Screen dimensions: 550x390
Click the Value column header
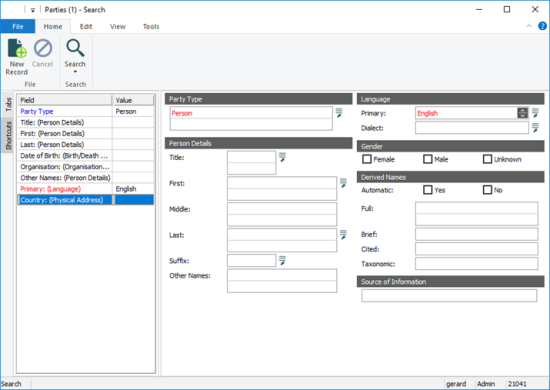pos(133,100)
